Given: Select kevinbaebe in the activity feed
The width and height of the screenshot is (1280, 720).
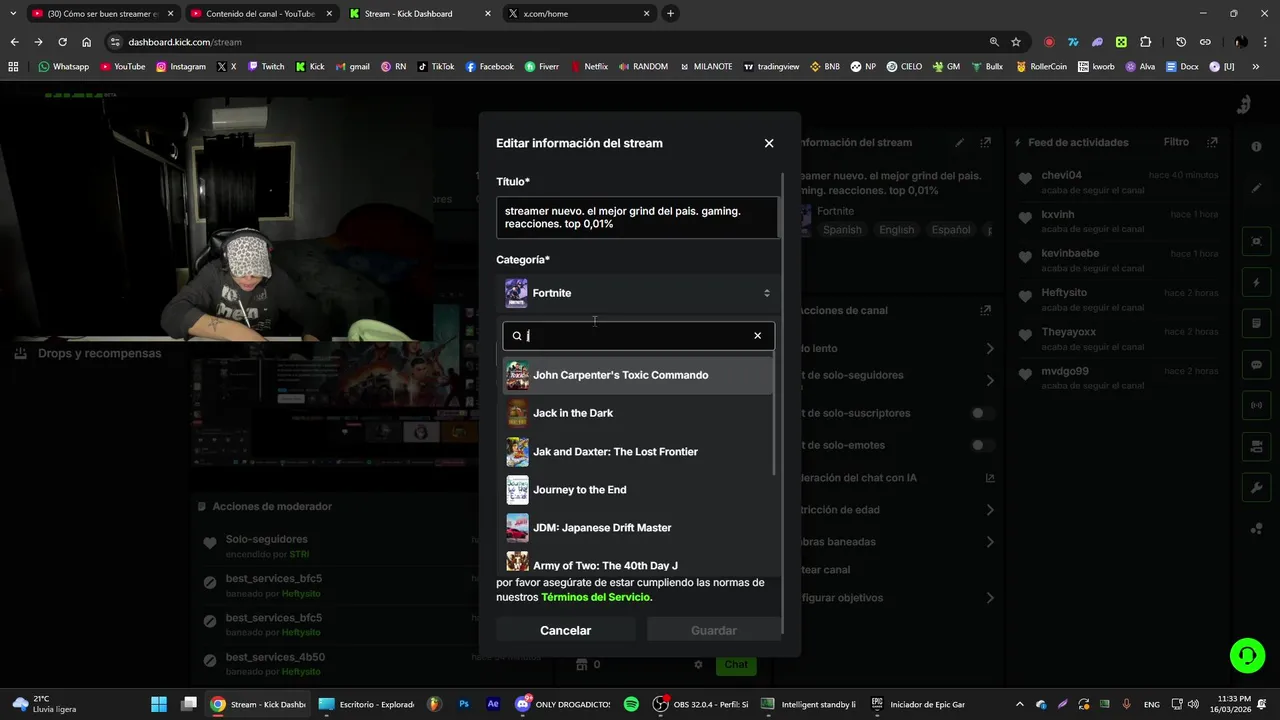Looking at the screenshot, I should [1069, 253].
